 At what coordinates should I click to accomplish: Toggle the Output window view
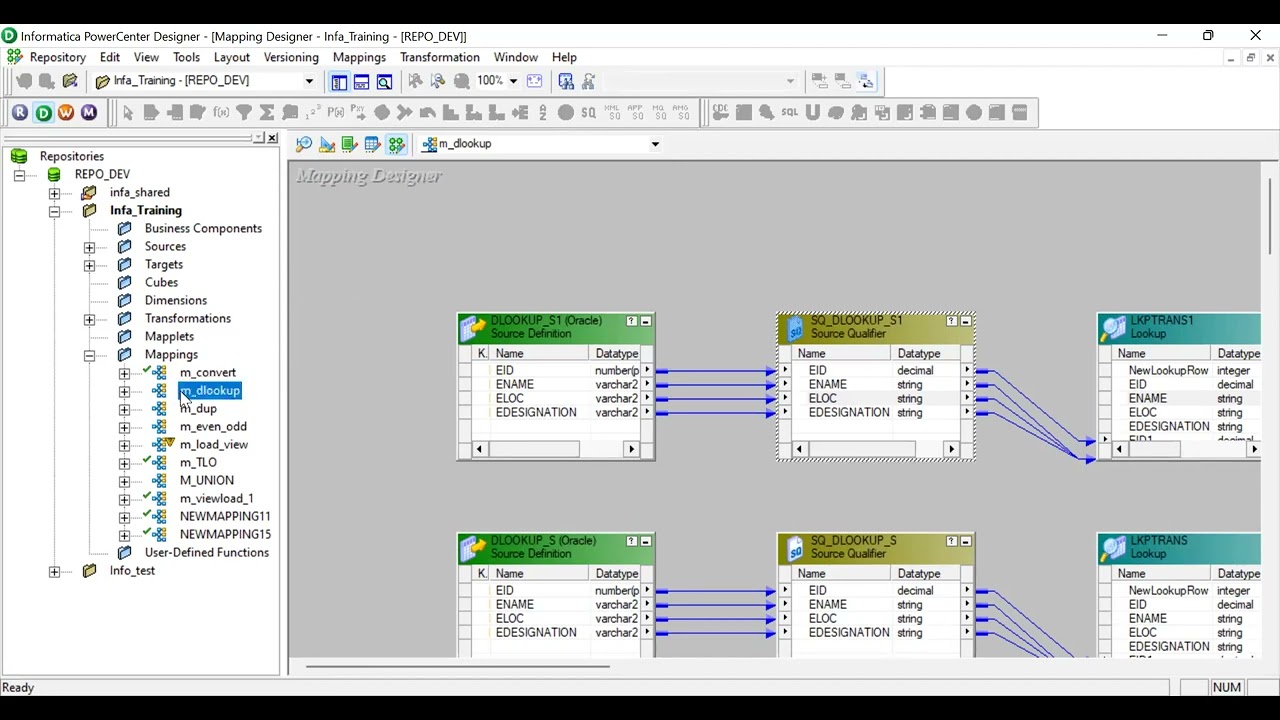361,81
